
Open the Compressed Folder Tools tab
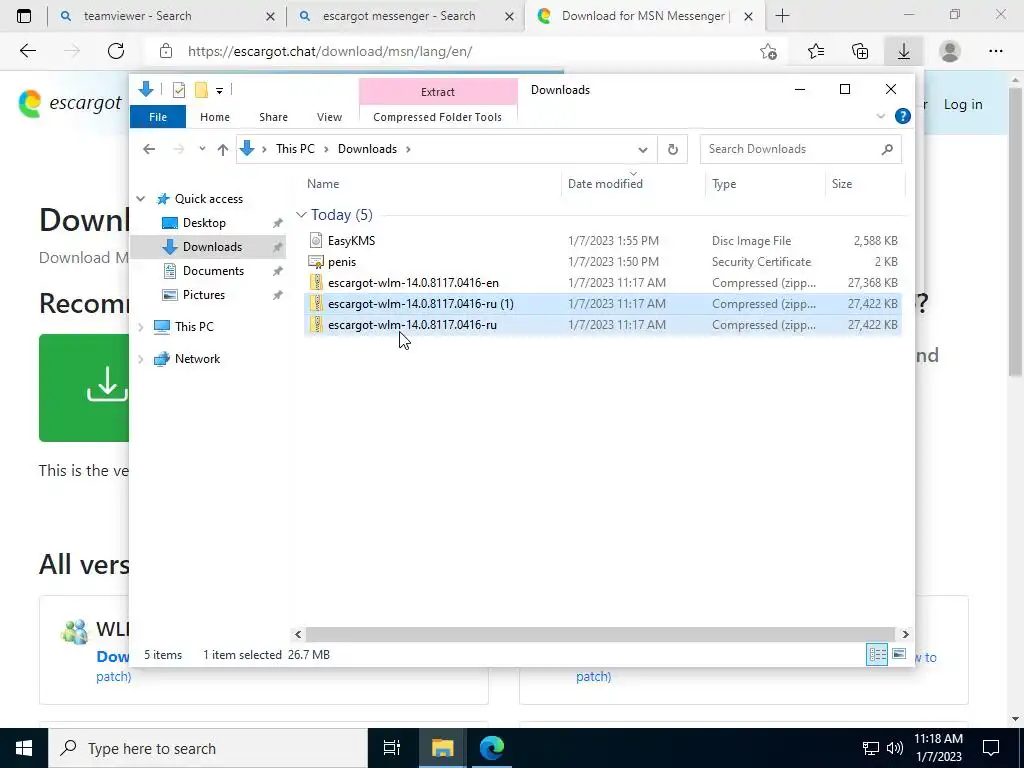(438, 117)
